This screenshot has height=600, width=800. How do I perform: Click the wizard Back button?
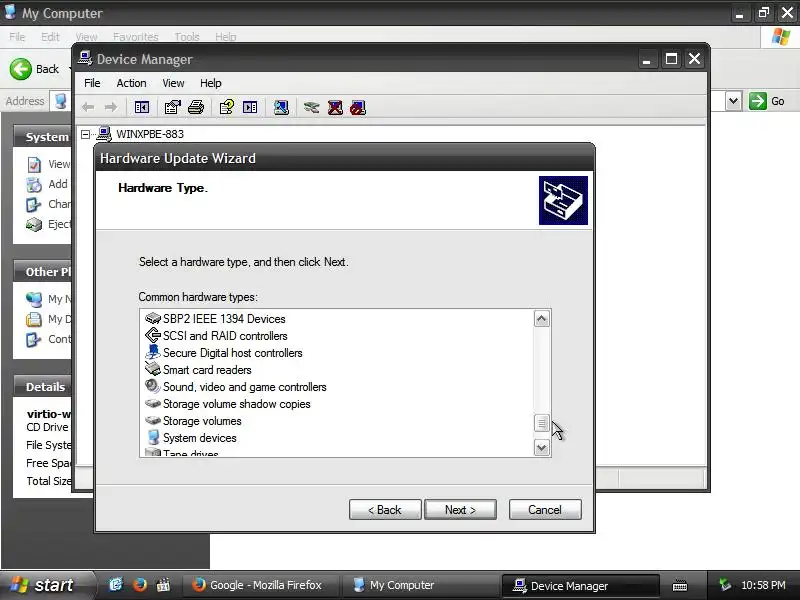point(385,510)
